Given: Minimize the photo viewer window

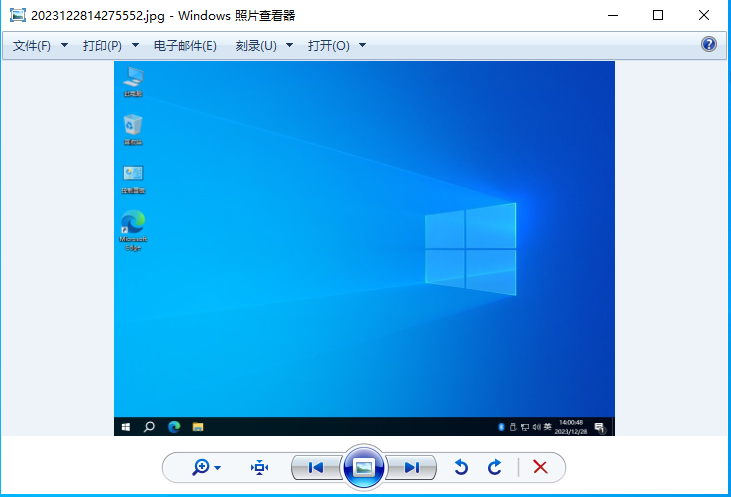Looking at the screenshot, I should 613,15.
